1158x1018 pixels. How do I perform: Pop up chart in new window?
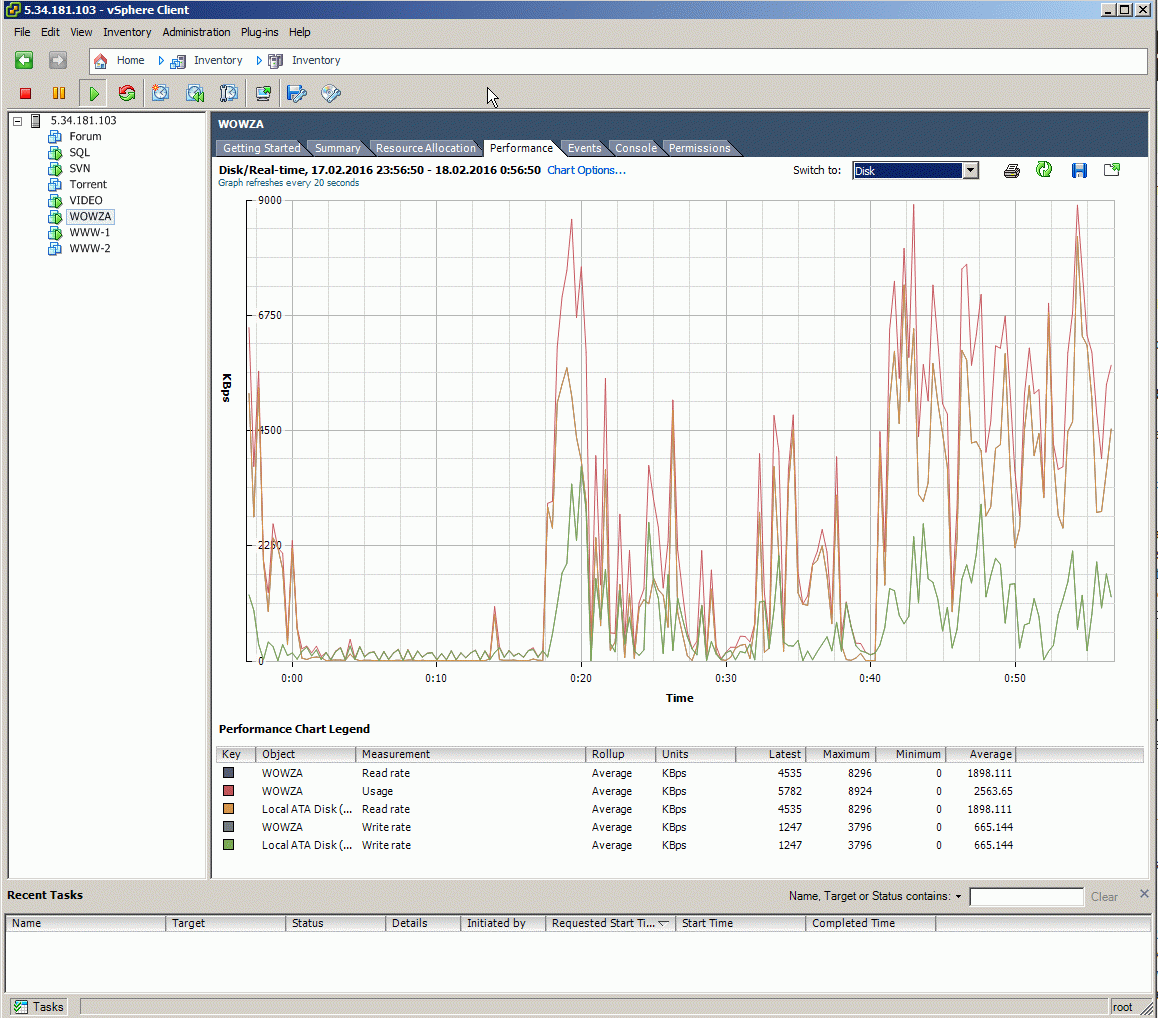click(x=1111, y=170)
